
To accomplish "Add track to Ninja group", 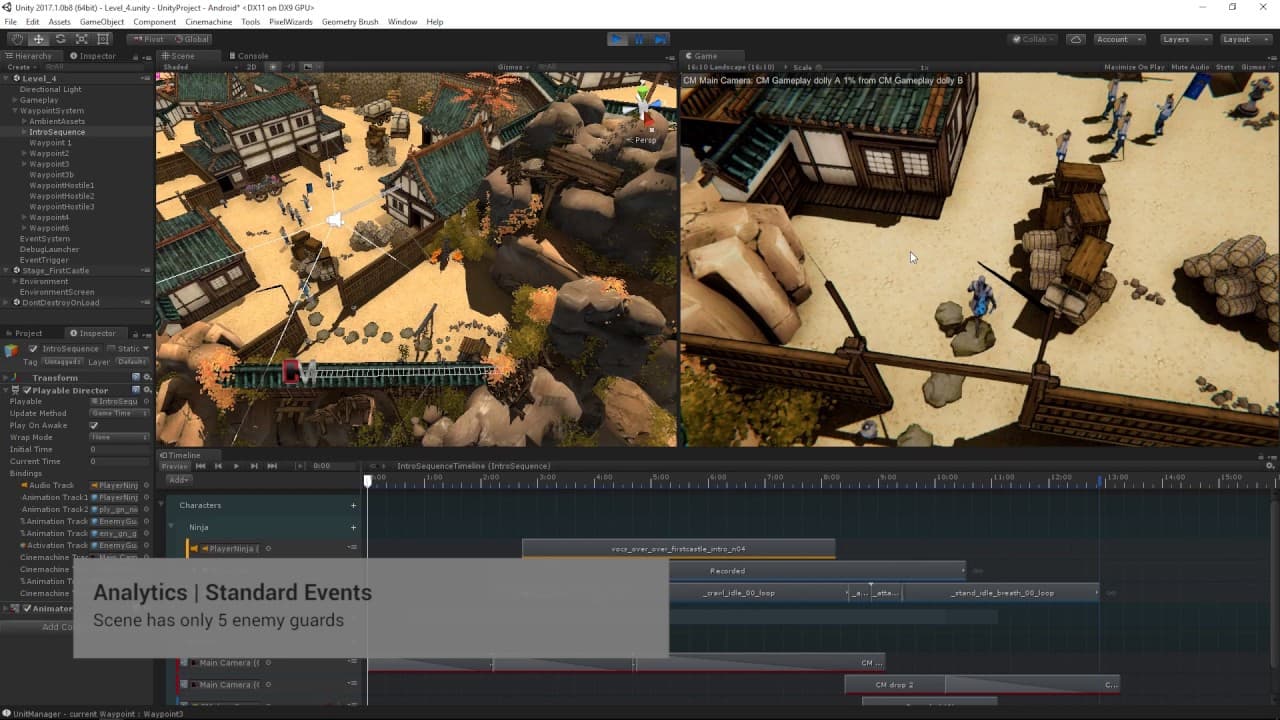I will [x=353, y=527].
